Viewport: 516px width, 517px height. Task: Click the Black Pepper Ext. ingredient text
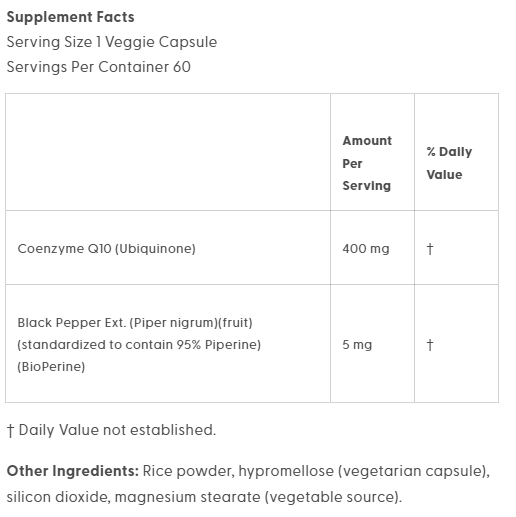coord(135,323)
